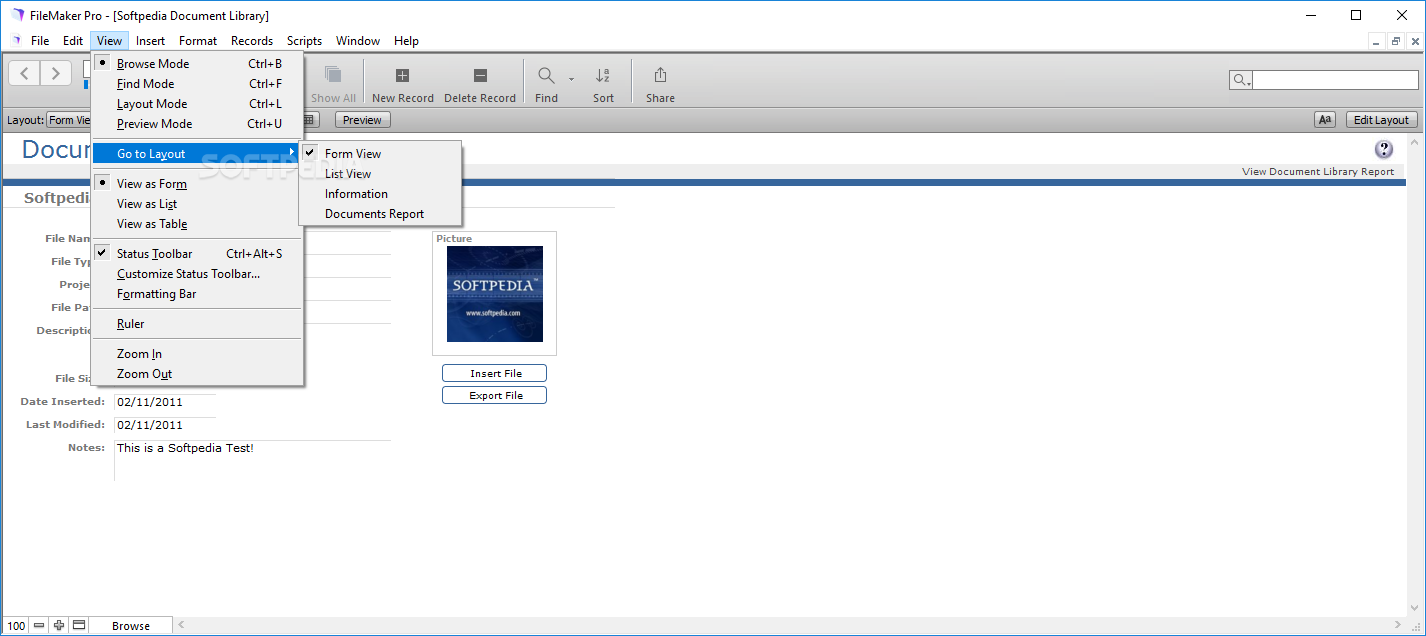Go to previous record arrow

[25, 73]
